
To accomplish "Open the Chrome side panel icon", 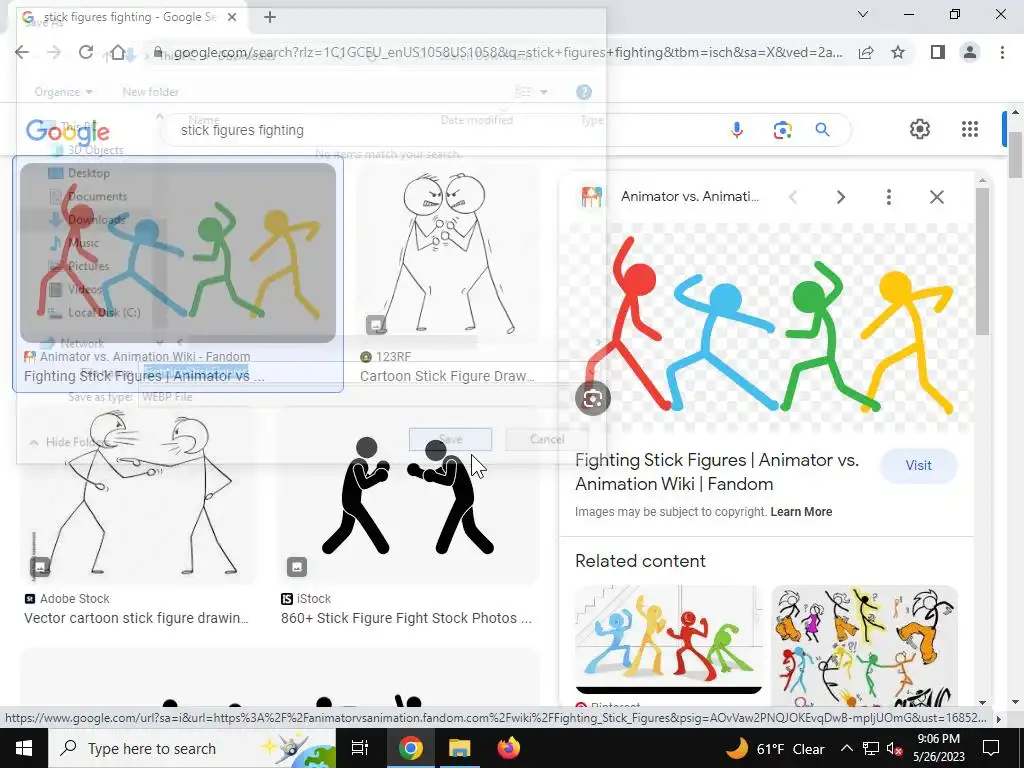I will (938, 52).
